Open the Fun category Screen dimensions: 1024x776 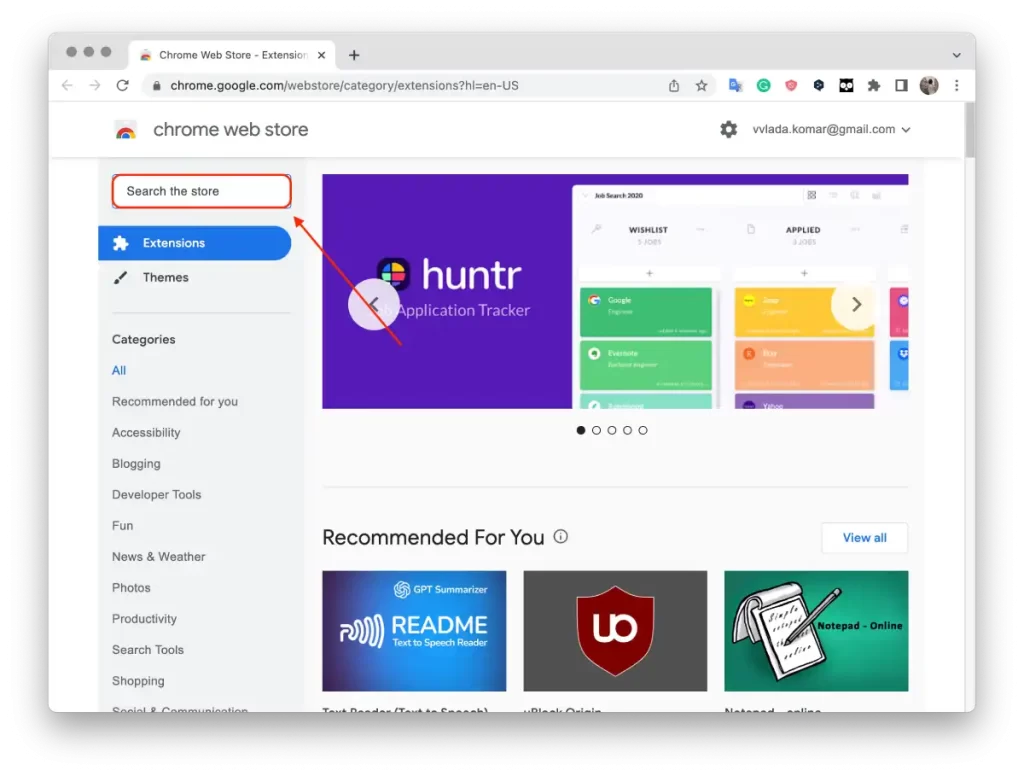(x=122, y=526)
